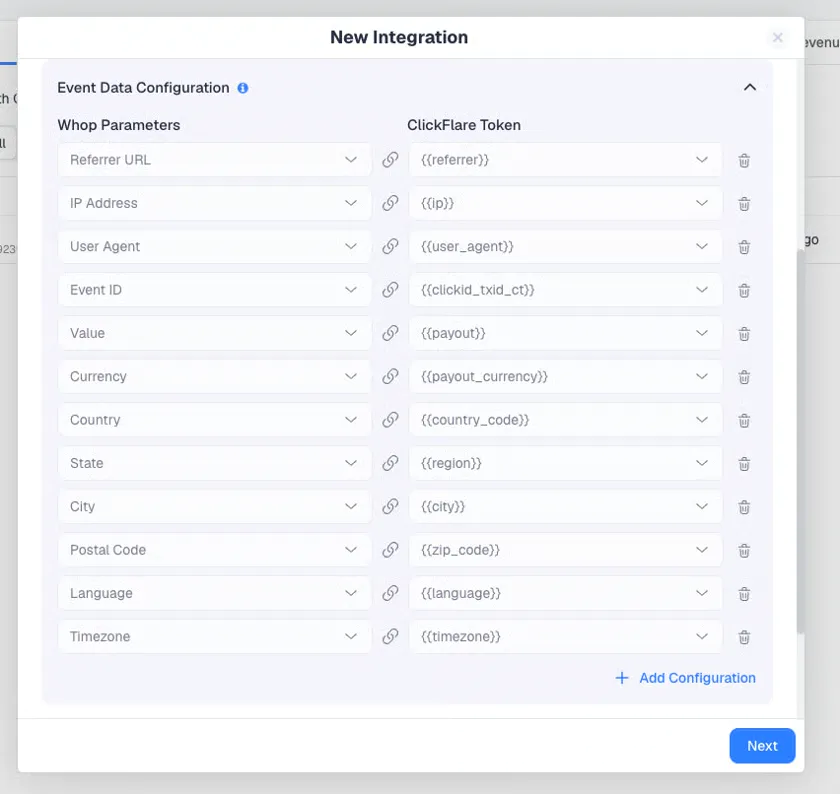The width and height of the screenshot is (840, 794).
Task: Click the link icon beside Timezone
Action: click(x=390, y=636)
